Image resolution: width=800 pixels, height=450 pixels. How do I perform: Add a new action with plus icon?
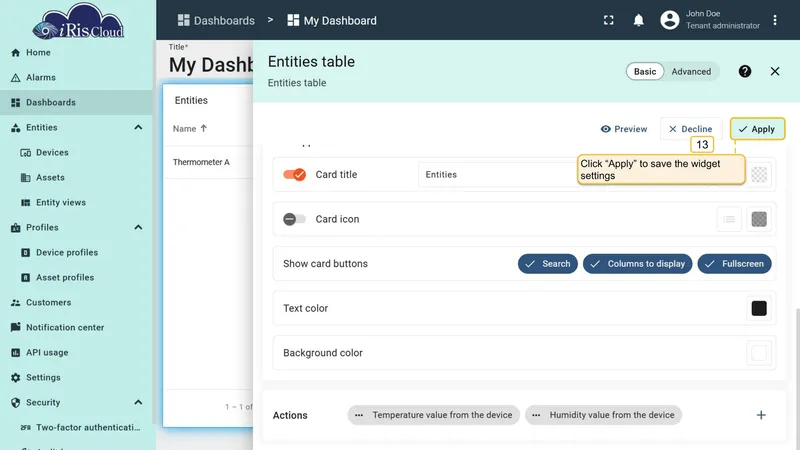[761, 415]
